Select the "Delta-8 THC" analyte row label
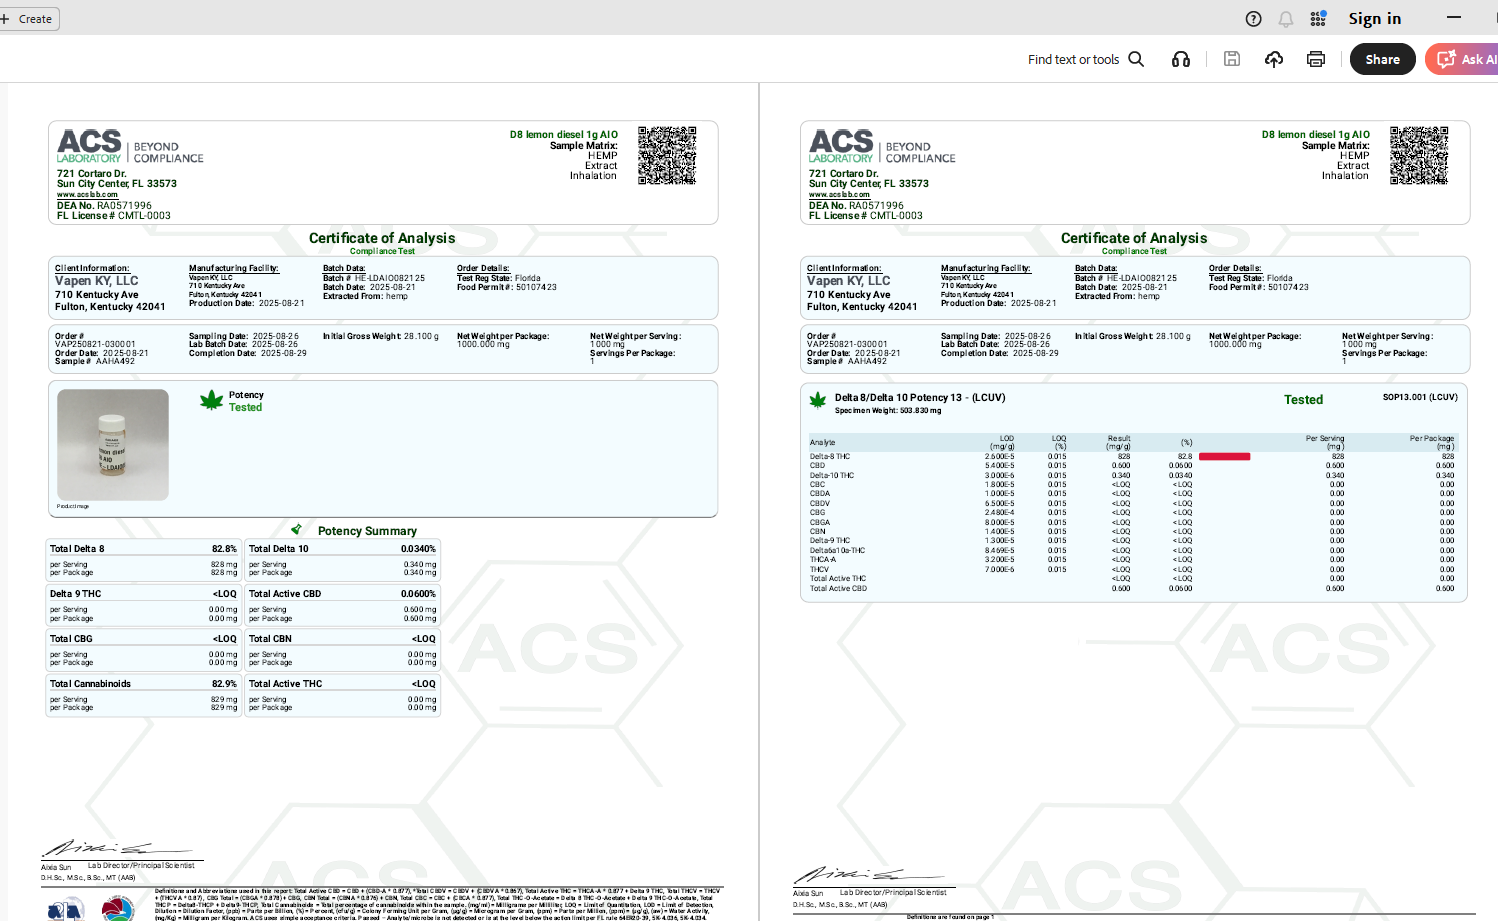1498x921 pixels. [830, 457]
